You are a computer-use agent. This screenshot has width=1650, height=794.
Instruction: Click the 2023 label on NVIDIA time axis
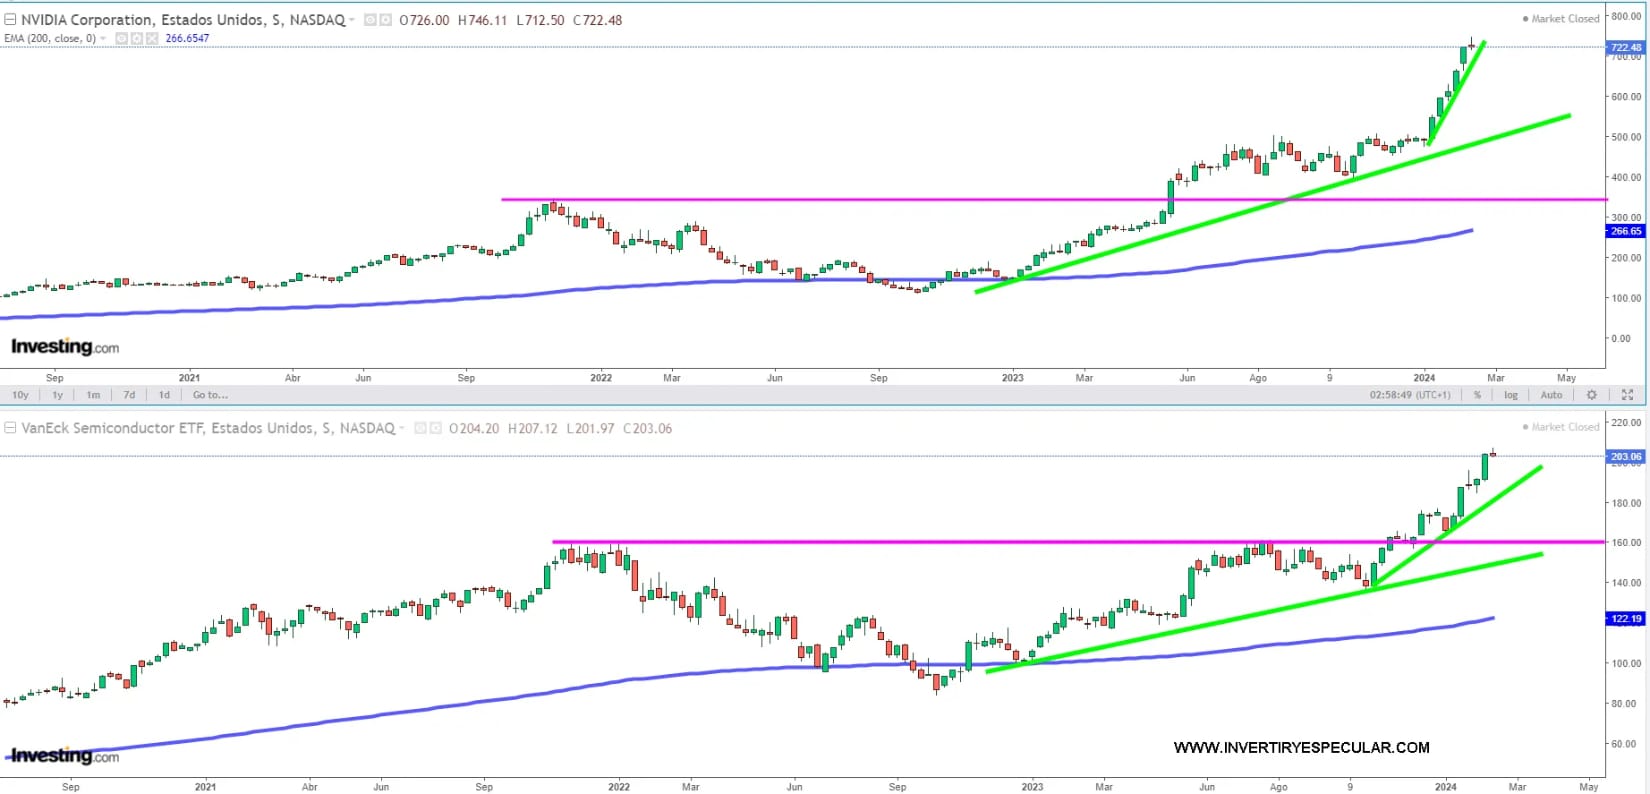pos(1012,378)
